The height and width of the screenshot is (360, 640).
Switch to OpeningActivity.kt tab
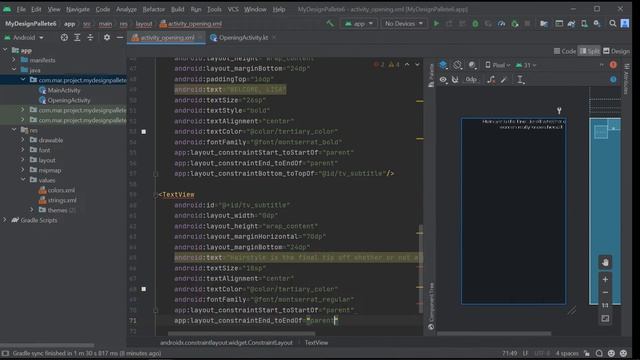coord(243,38)
